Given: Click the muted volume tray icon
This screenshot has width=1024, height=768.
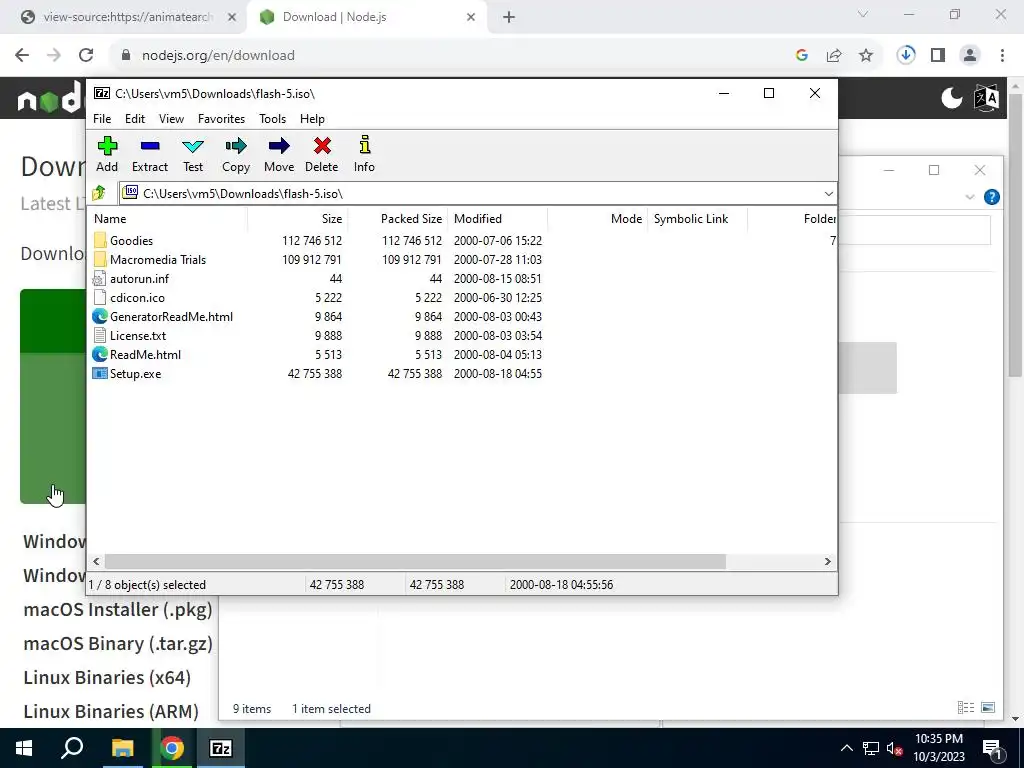Looking at the screenshot, I should 895,748.
